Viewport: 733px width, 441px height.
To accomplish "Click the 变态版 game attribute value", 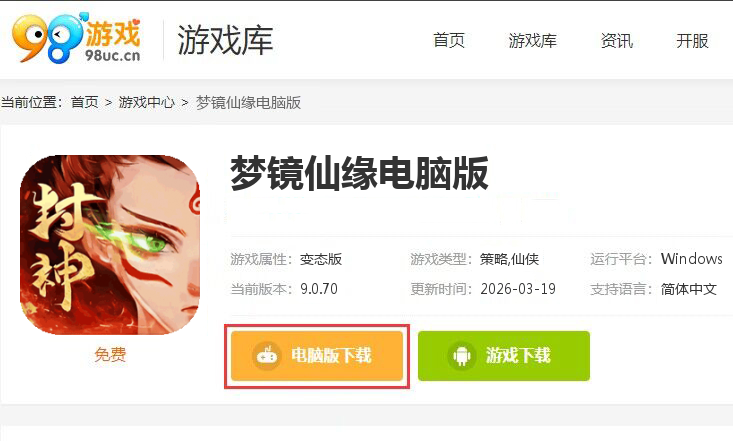I will coord(321,259).
